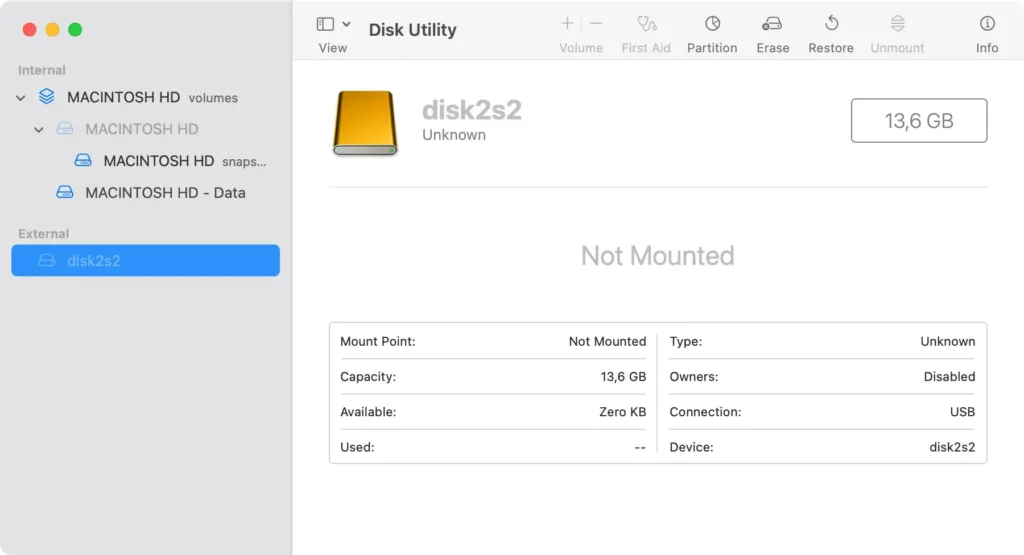Zoom window with green button
1024x555 pixels.
click(75, 29)
